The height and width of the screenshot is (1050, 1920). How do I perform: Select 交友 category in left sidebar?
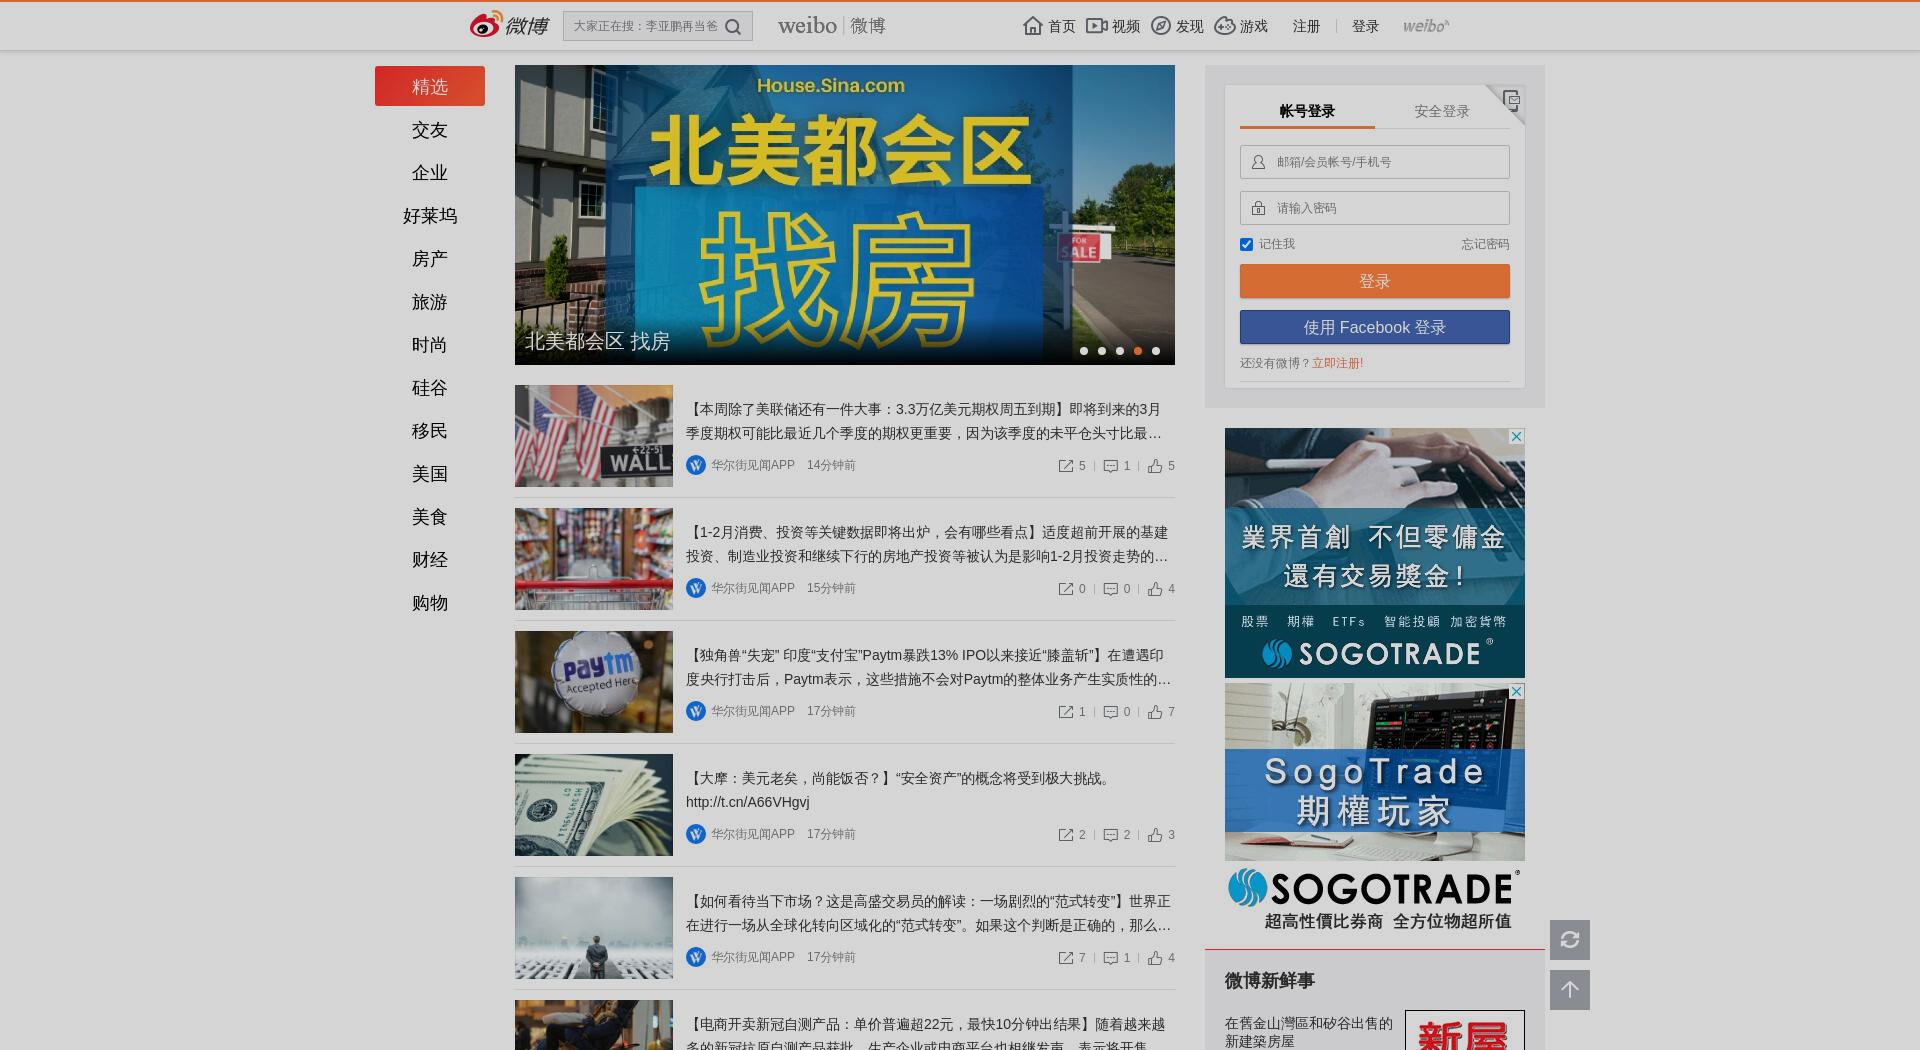430,130
